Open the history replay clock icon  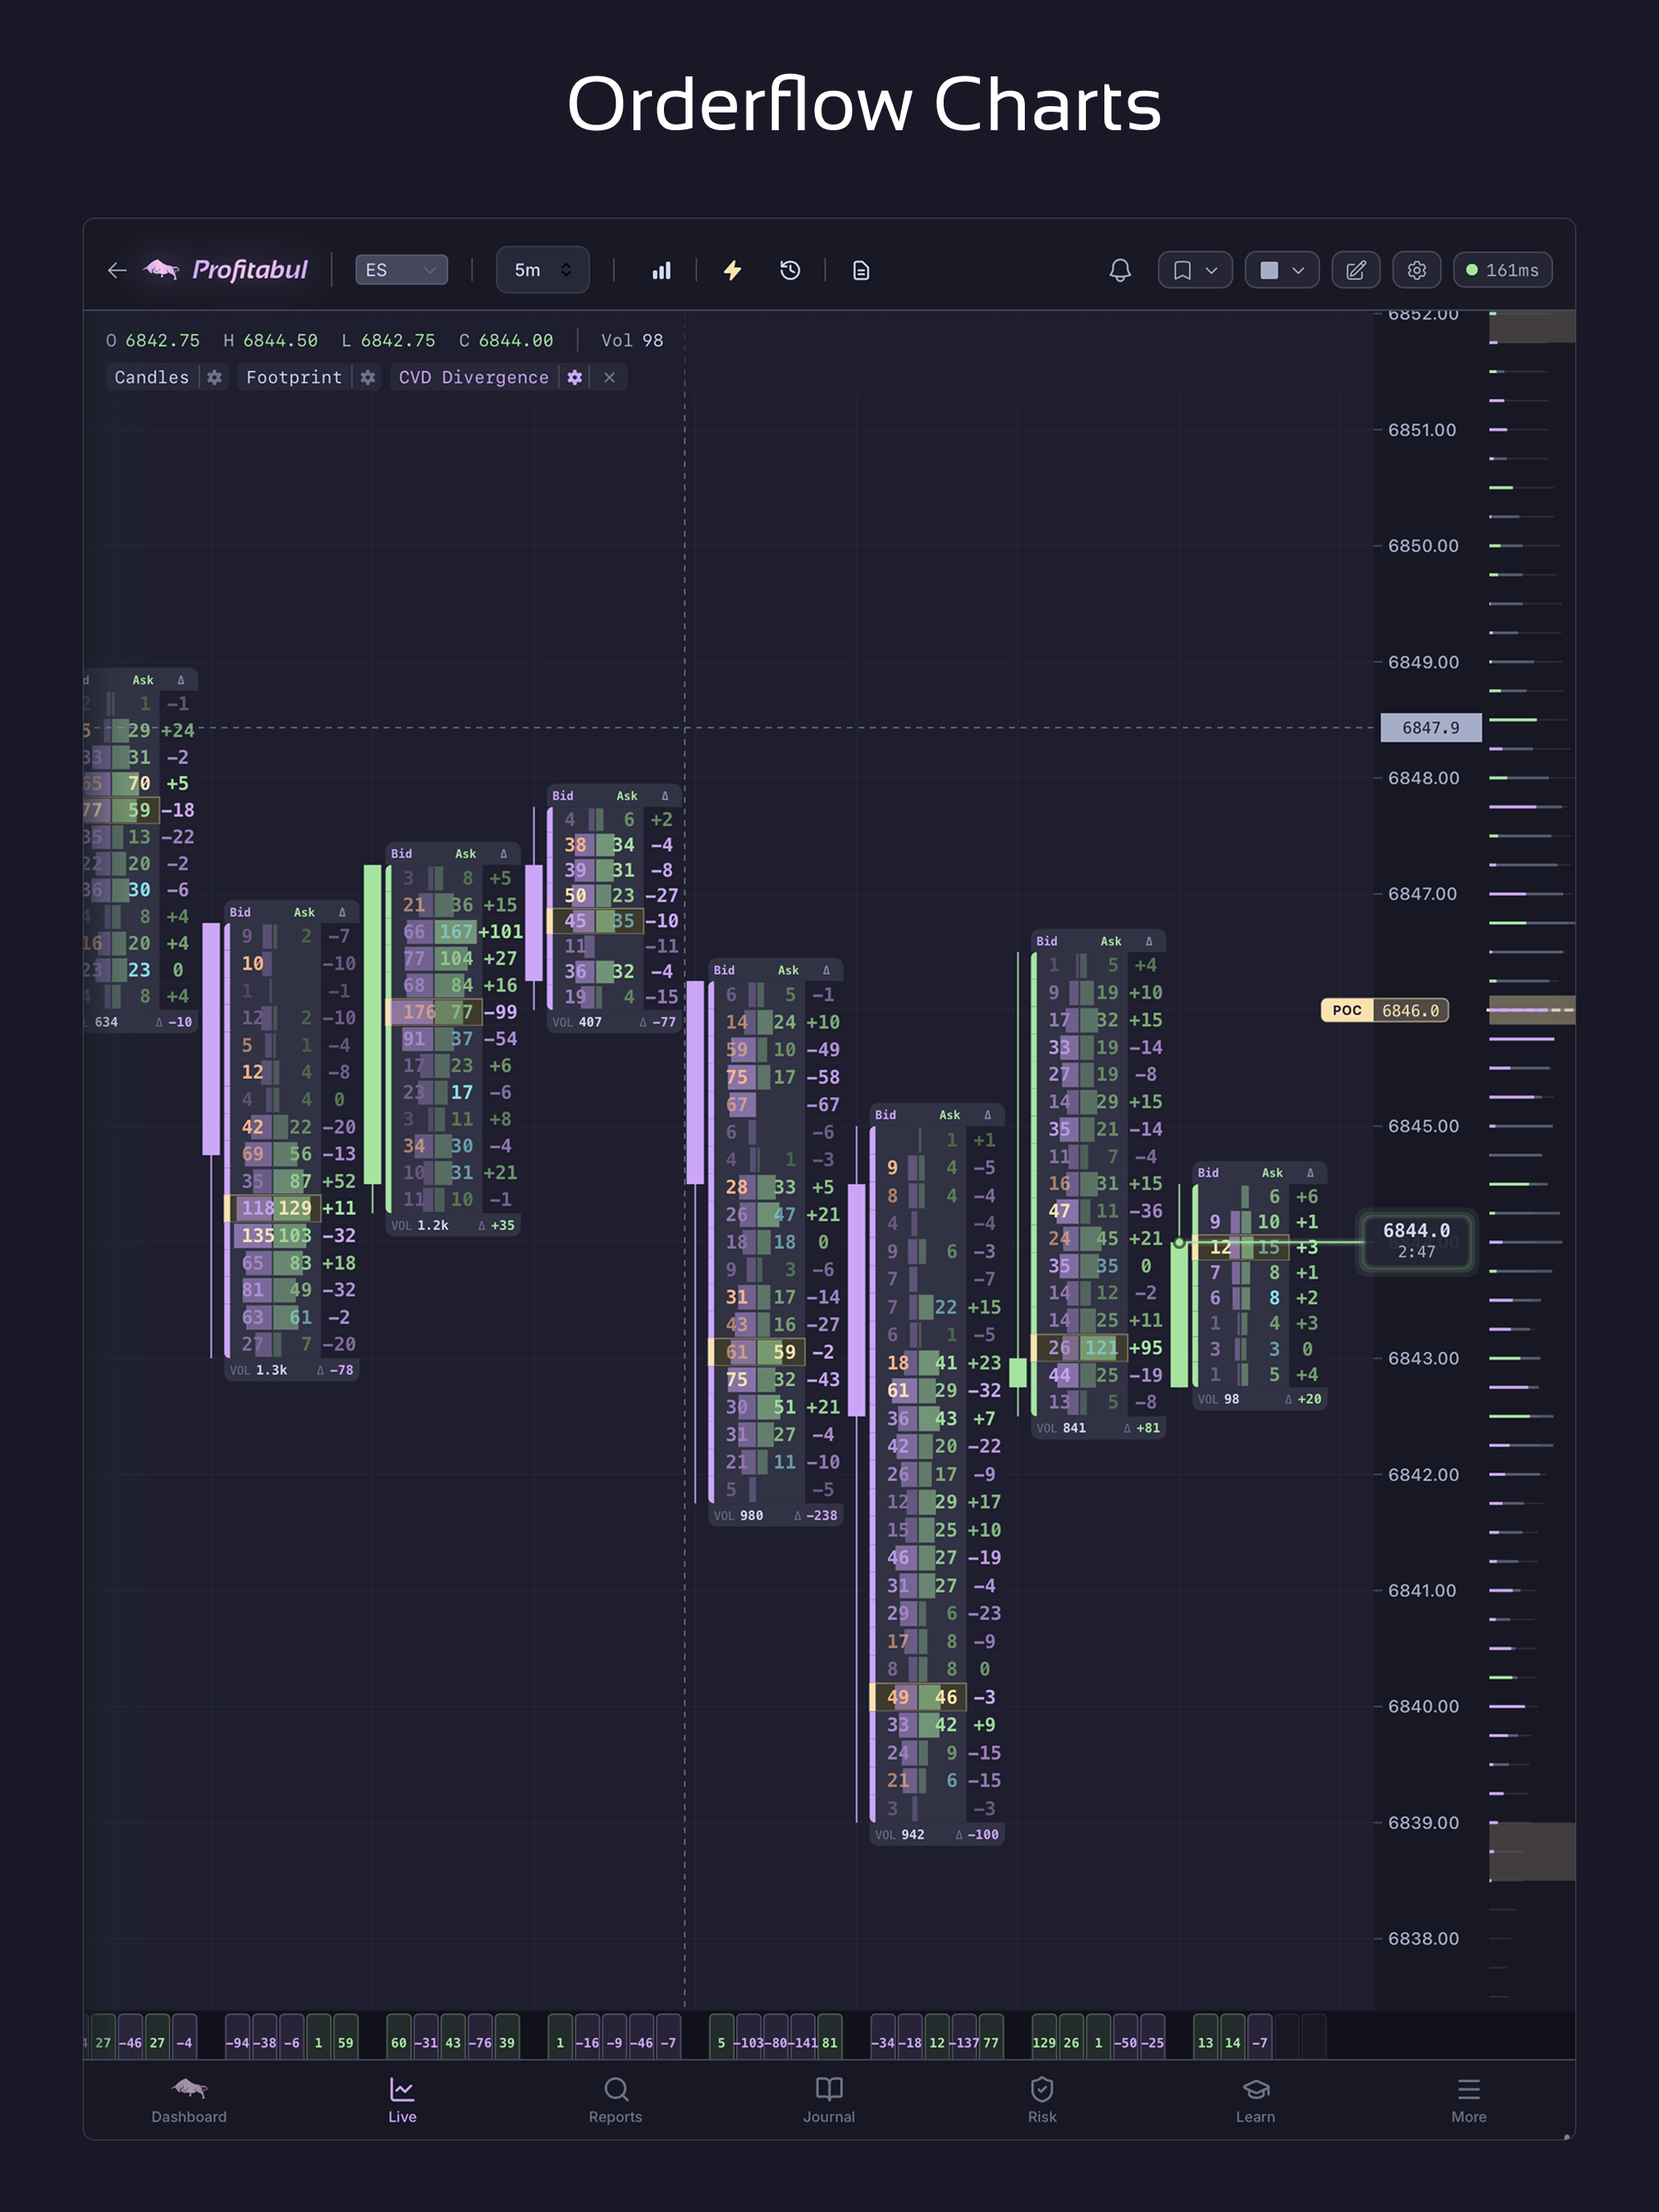click(x=790, y=270)
